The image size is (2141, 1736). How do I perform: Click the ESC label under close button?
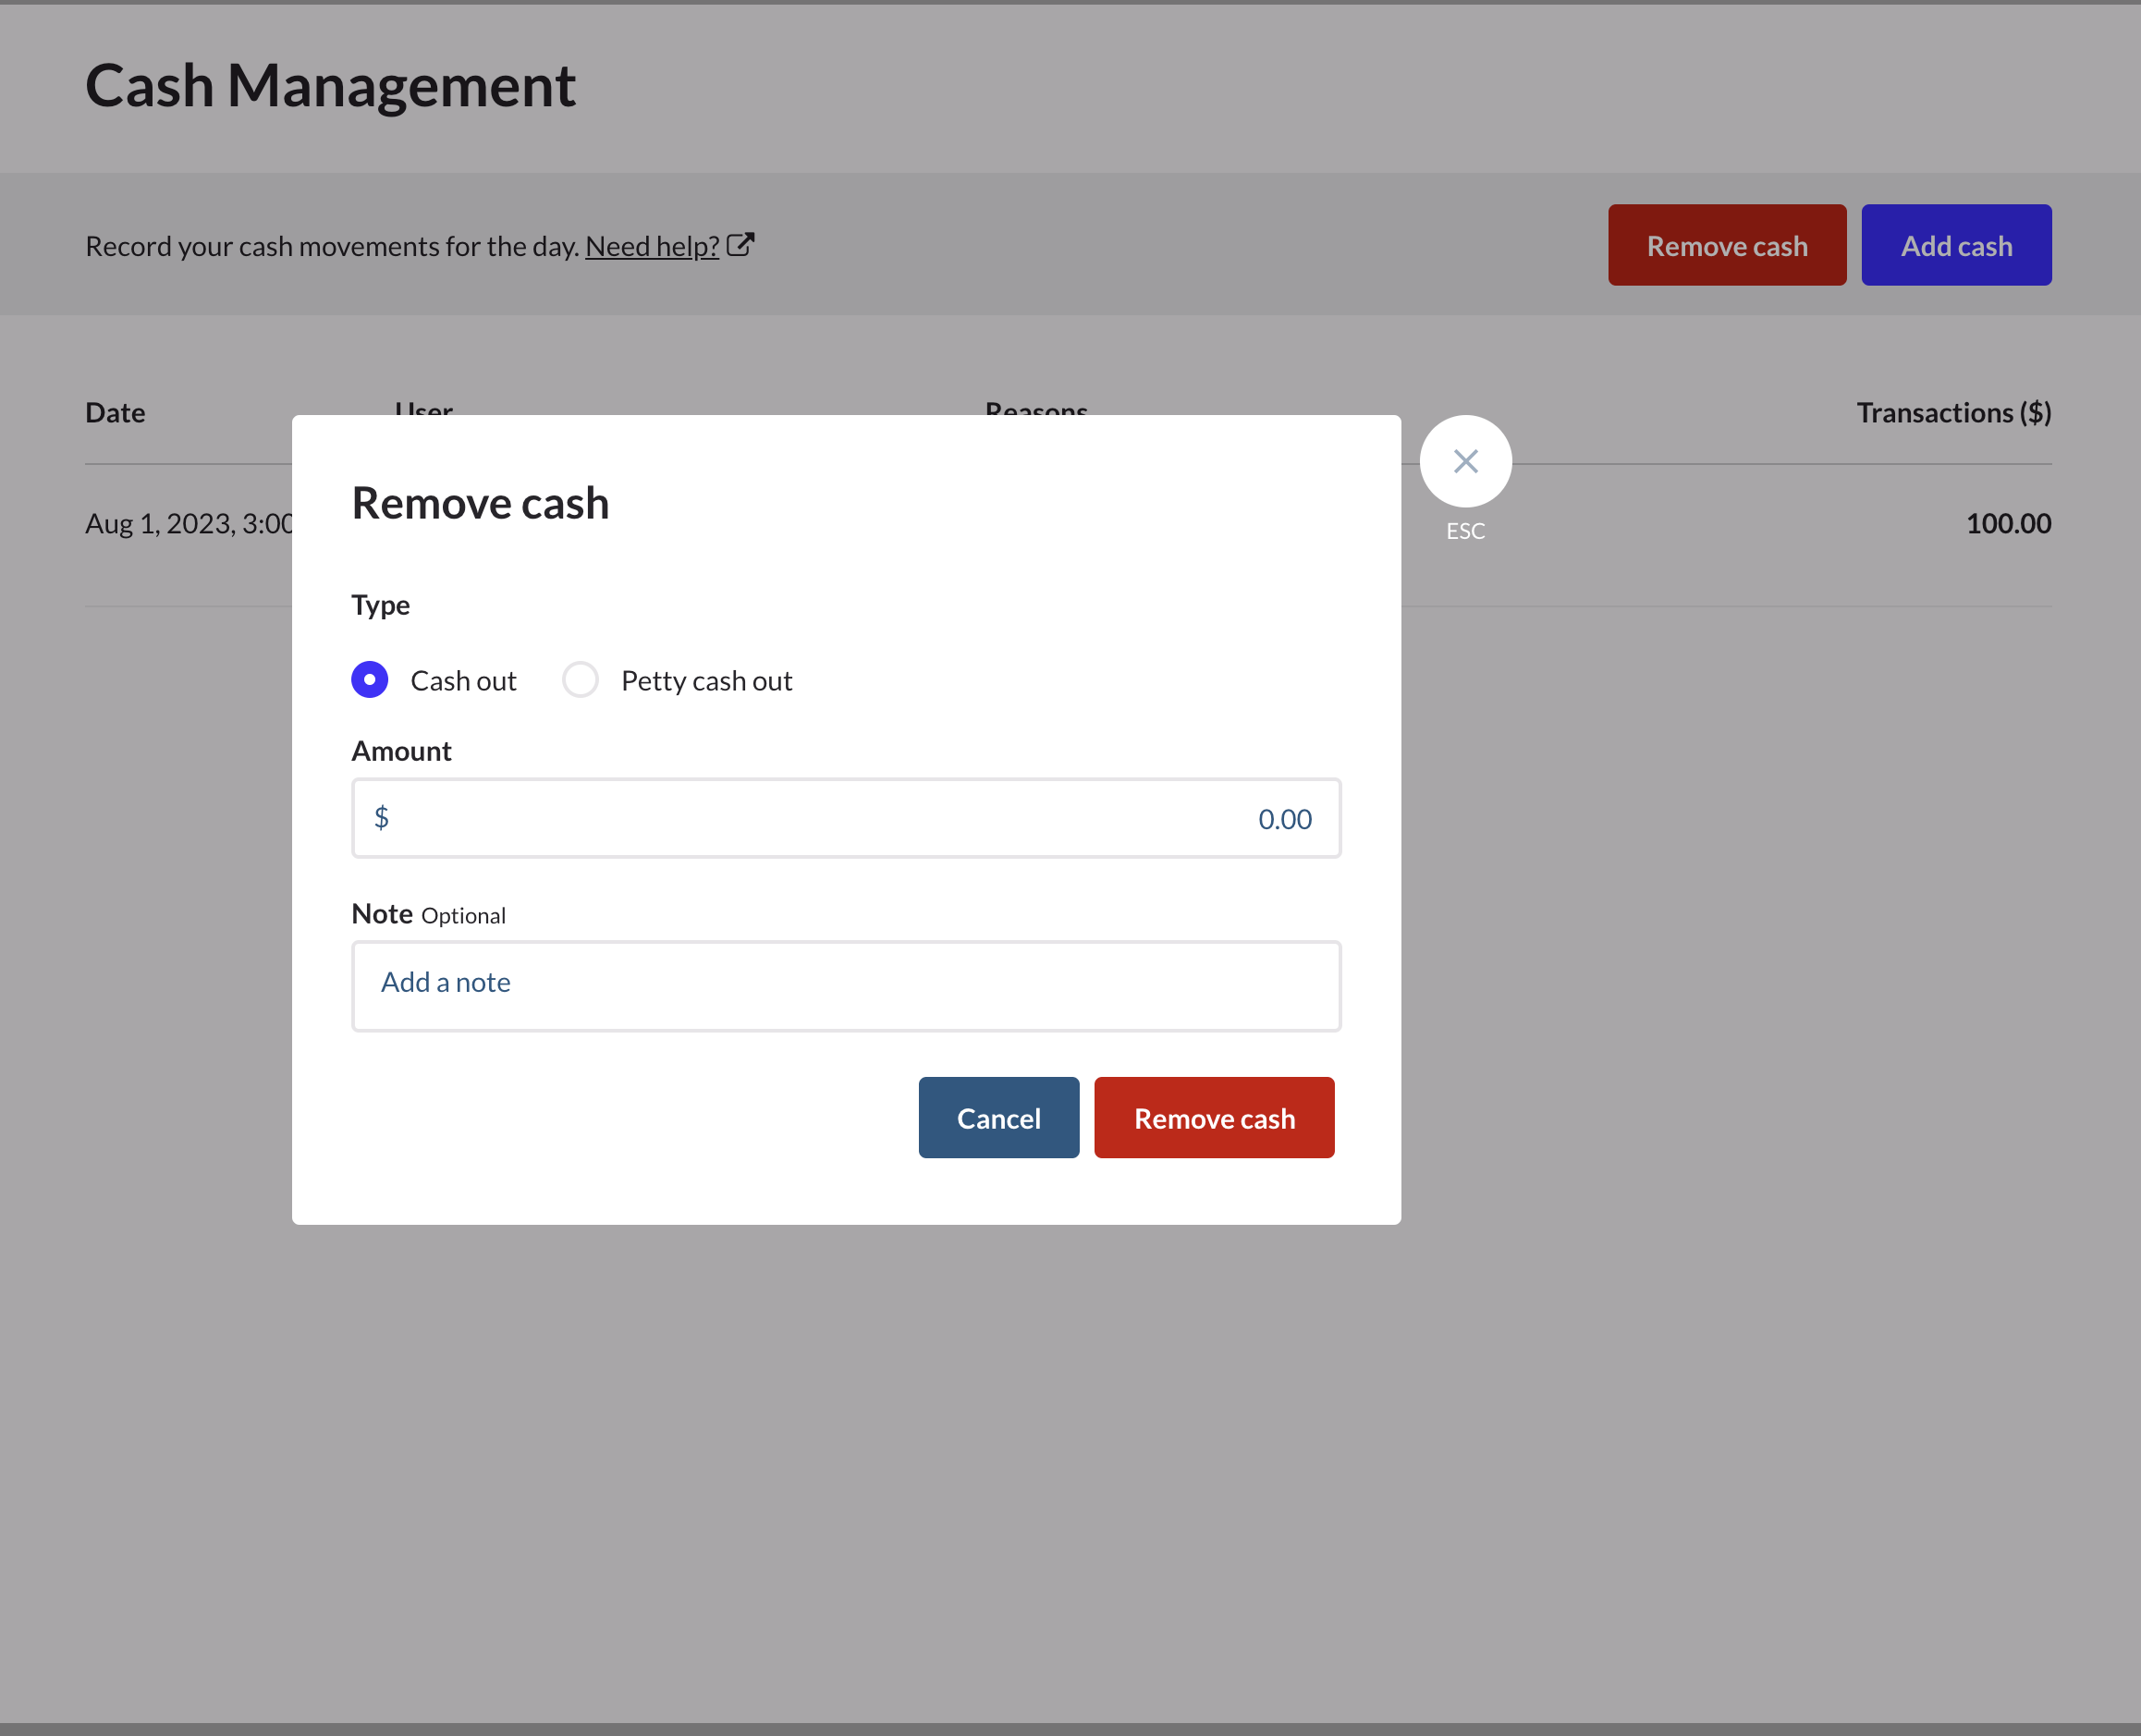coord(1465,531)
